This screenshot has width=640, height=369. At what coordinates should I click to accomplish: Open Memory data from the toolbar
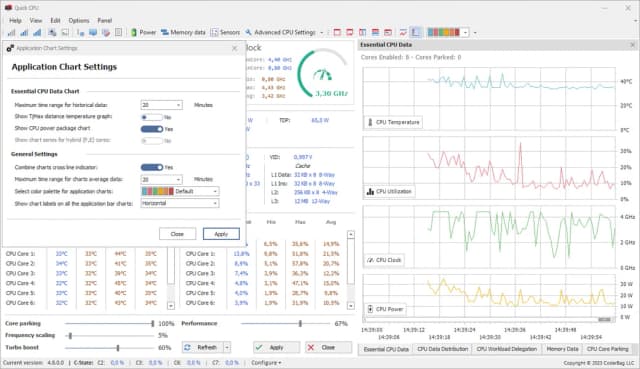[183, 32]
